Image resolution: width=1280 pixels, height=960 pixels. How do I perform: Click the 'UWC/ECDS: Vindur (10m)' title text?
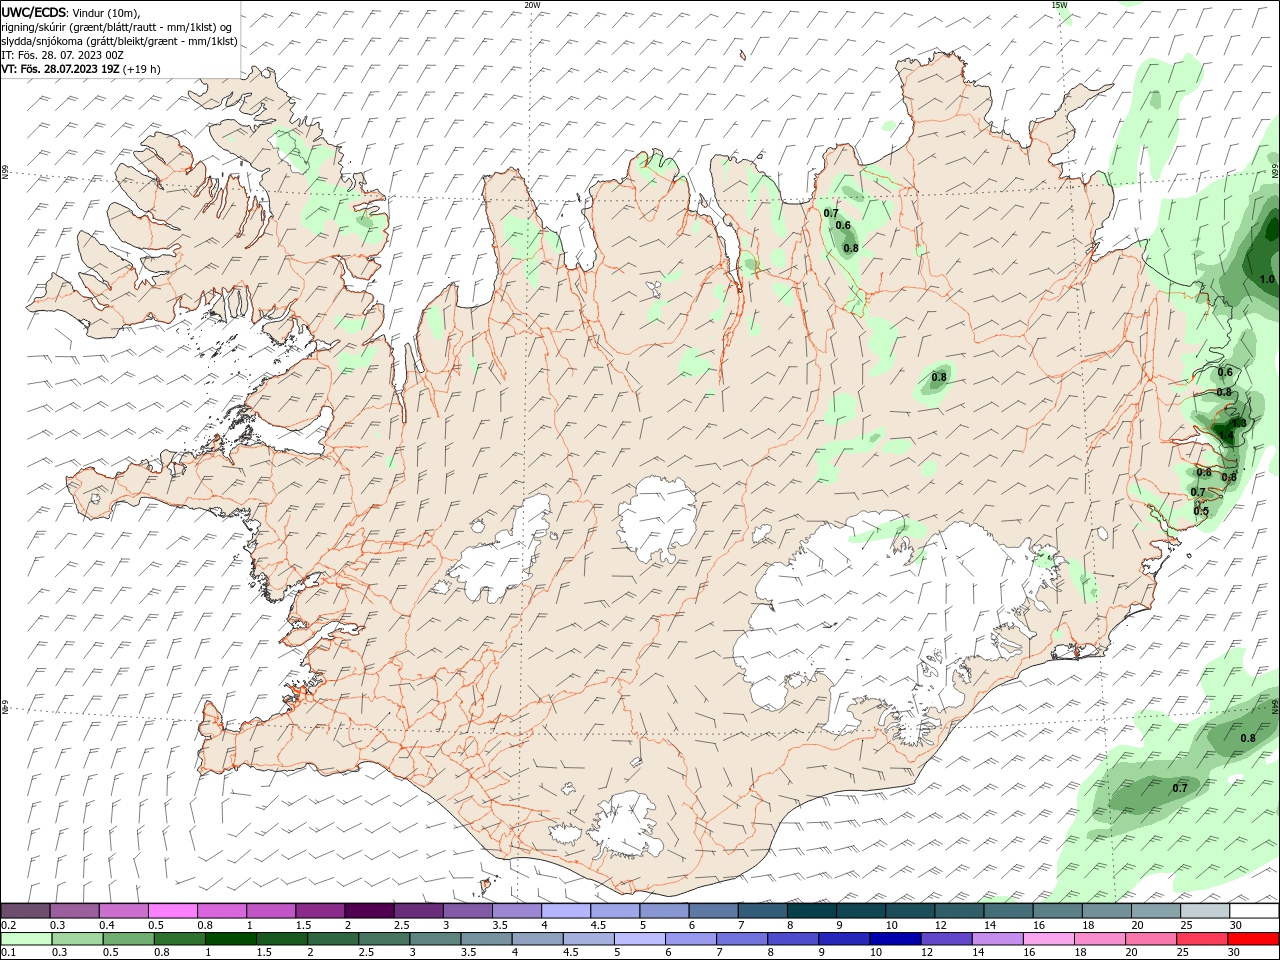pos(71,12)
